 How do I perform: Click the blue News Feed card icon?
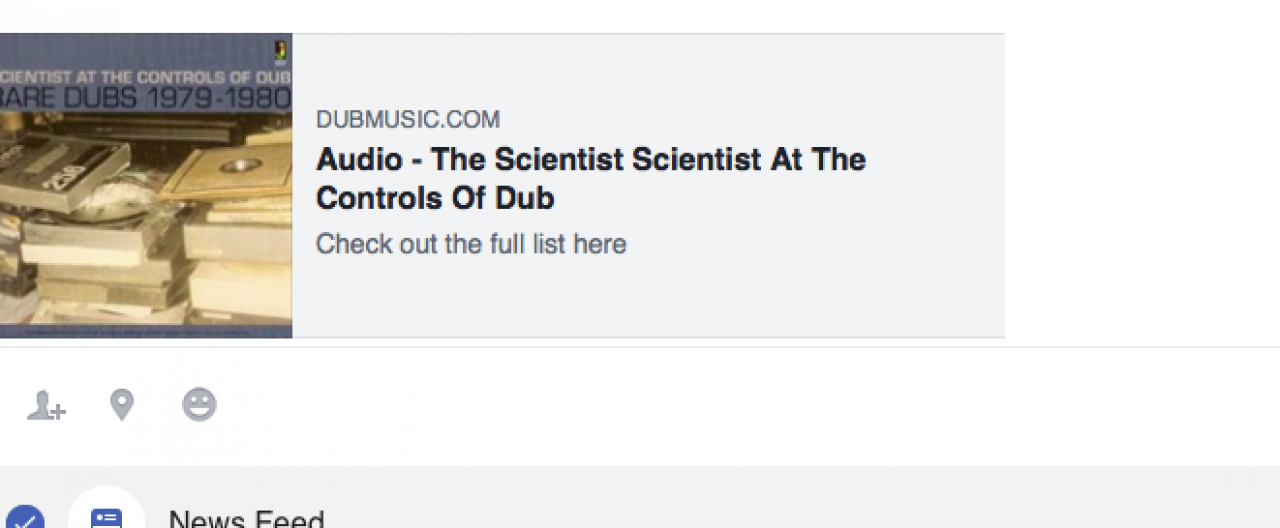click(106, 518)
